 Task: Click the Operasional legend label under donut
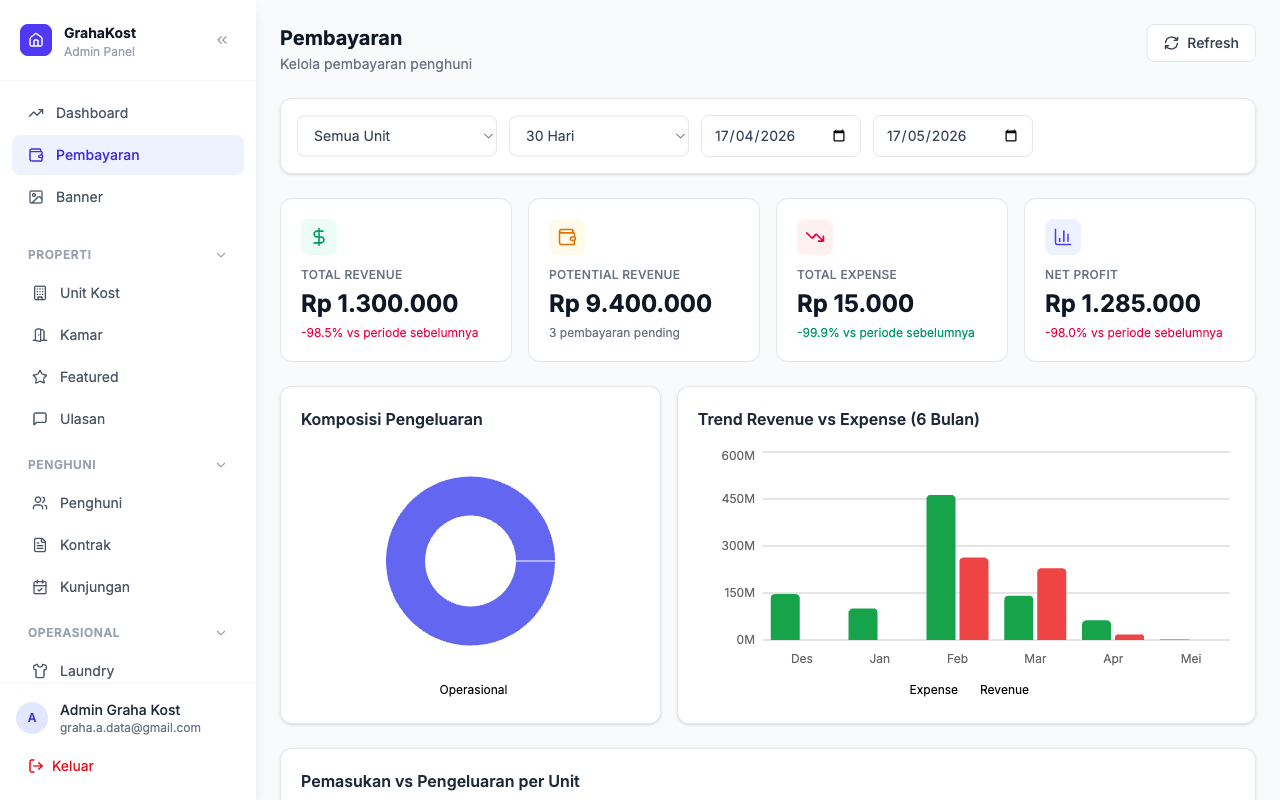point(473,690)
